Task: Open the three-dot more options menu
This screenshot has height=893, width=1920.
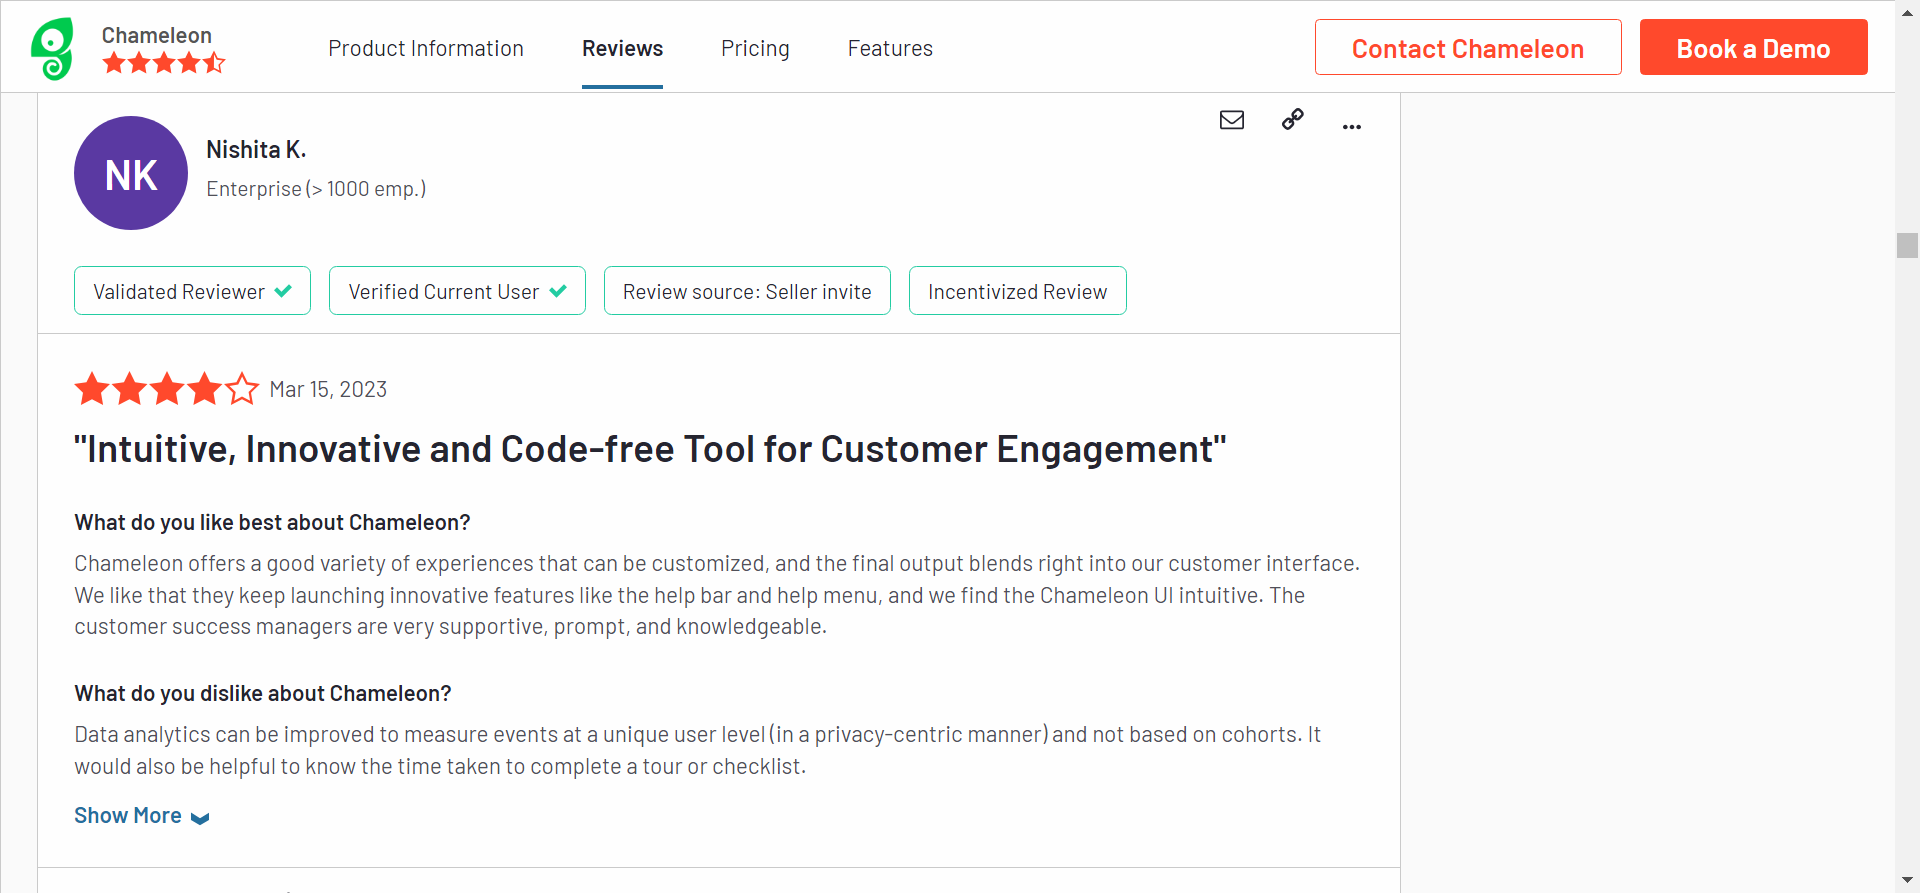Action: [x=1352, y=127]
